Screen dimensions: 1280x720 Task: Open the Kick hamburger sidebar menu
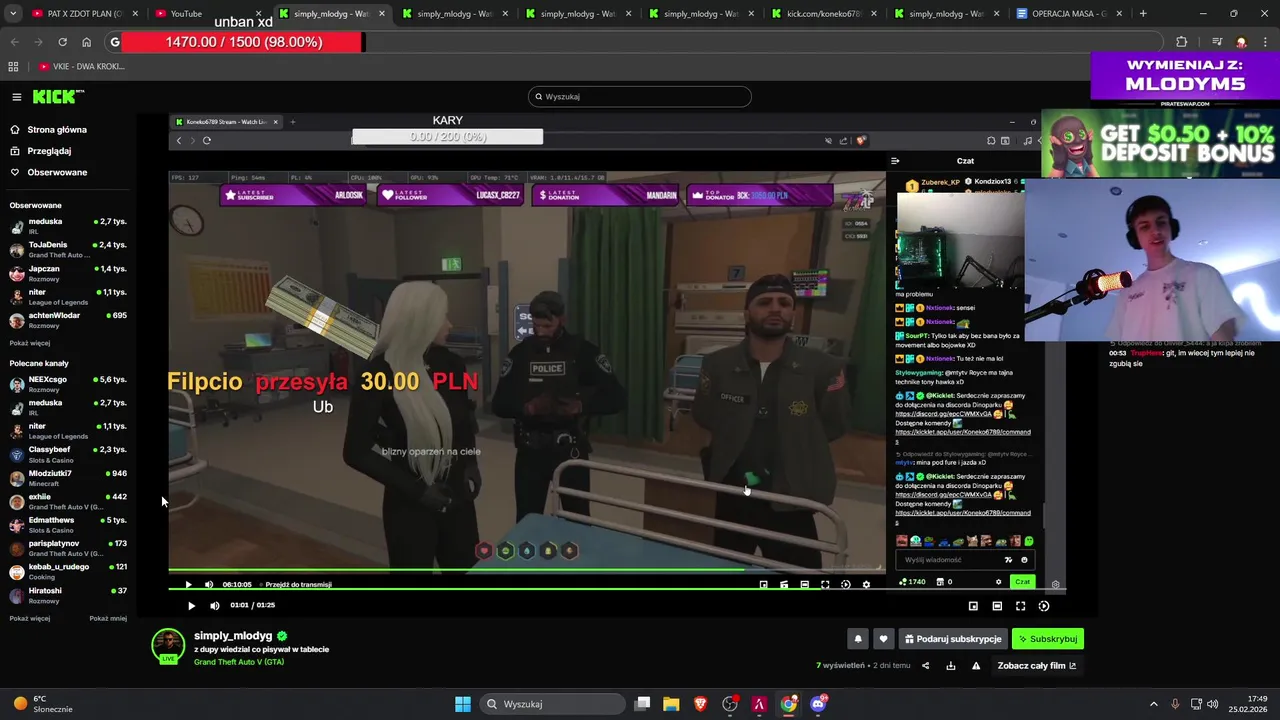click(x=17, y=97)
